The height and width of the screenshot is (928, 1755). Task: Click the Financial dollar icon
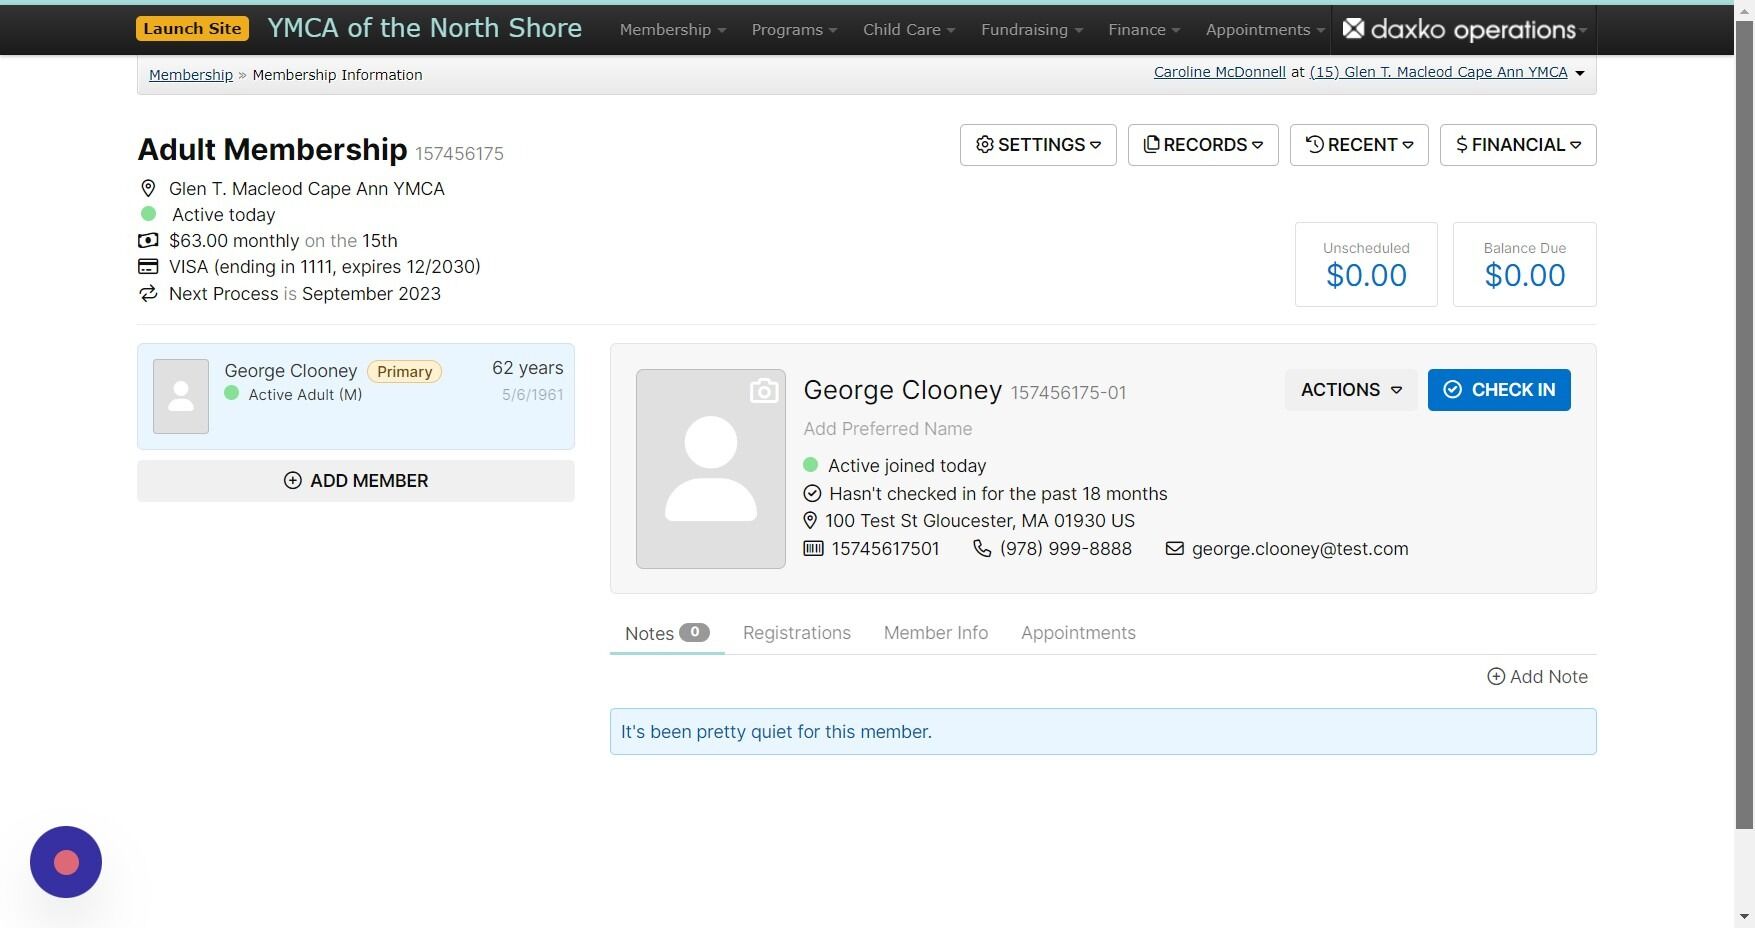click(x=1461, y=144)
